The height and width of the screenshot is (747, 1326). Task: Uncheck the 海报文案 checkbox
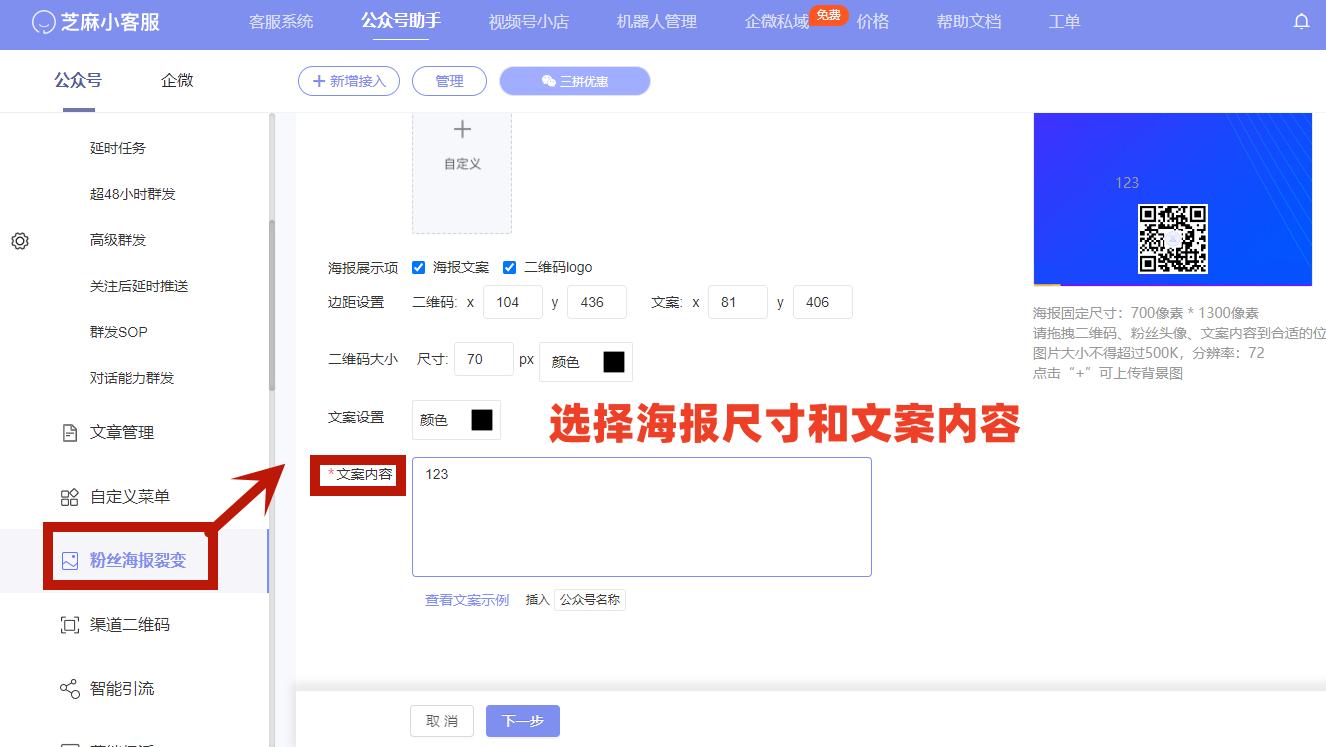418,267
